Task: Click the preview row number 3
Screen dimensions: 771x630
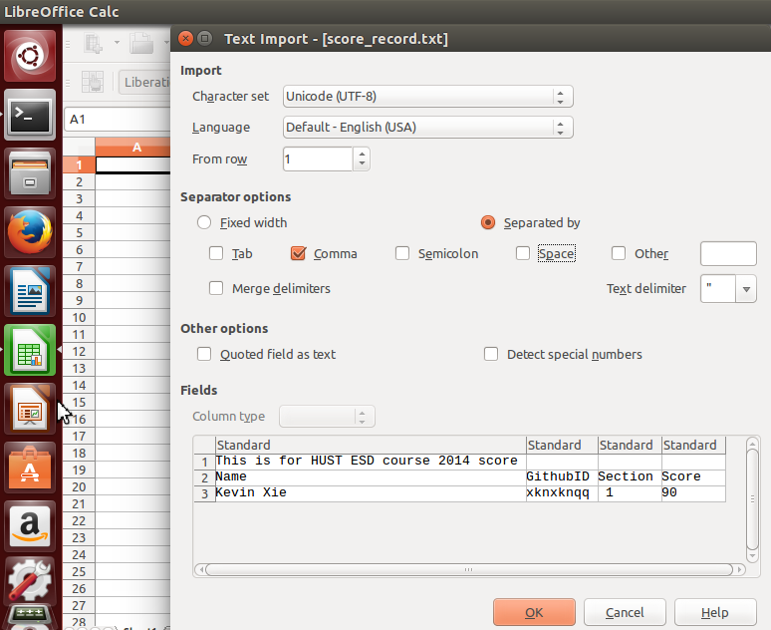Action: point(205,493)
